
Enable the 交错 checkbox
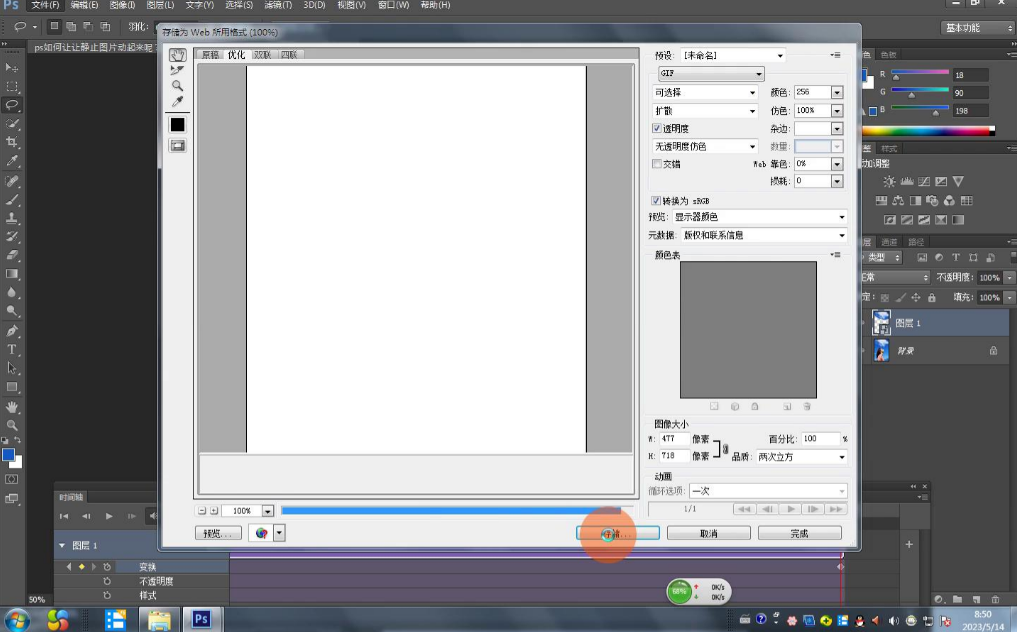pos(656,164)
